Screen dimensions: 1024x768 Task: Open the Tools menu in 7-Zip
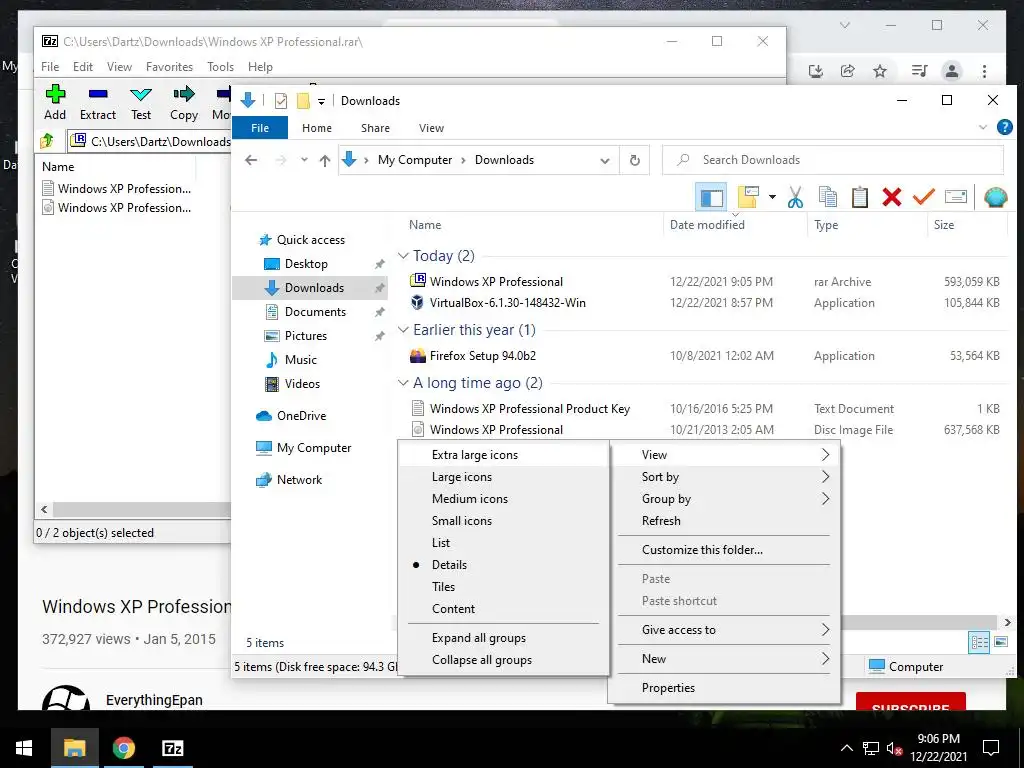[x=220, y=67]
